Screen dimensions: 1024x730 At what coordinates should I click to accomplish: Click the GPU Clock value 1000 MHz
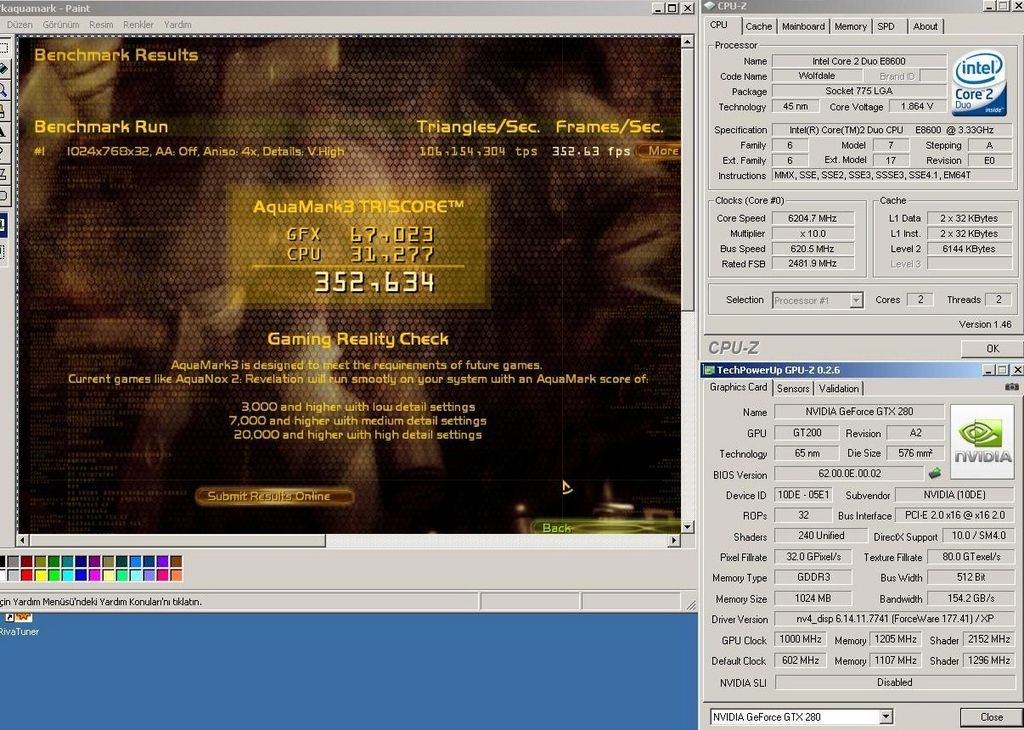(800, 639)
